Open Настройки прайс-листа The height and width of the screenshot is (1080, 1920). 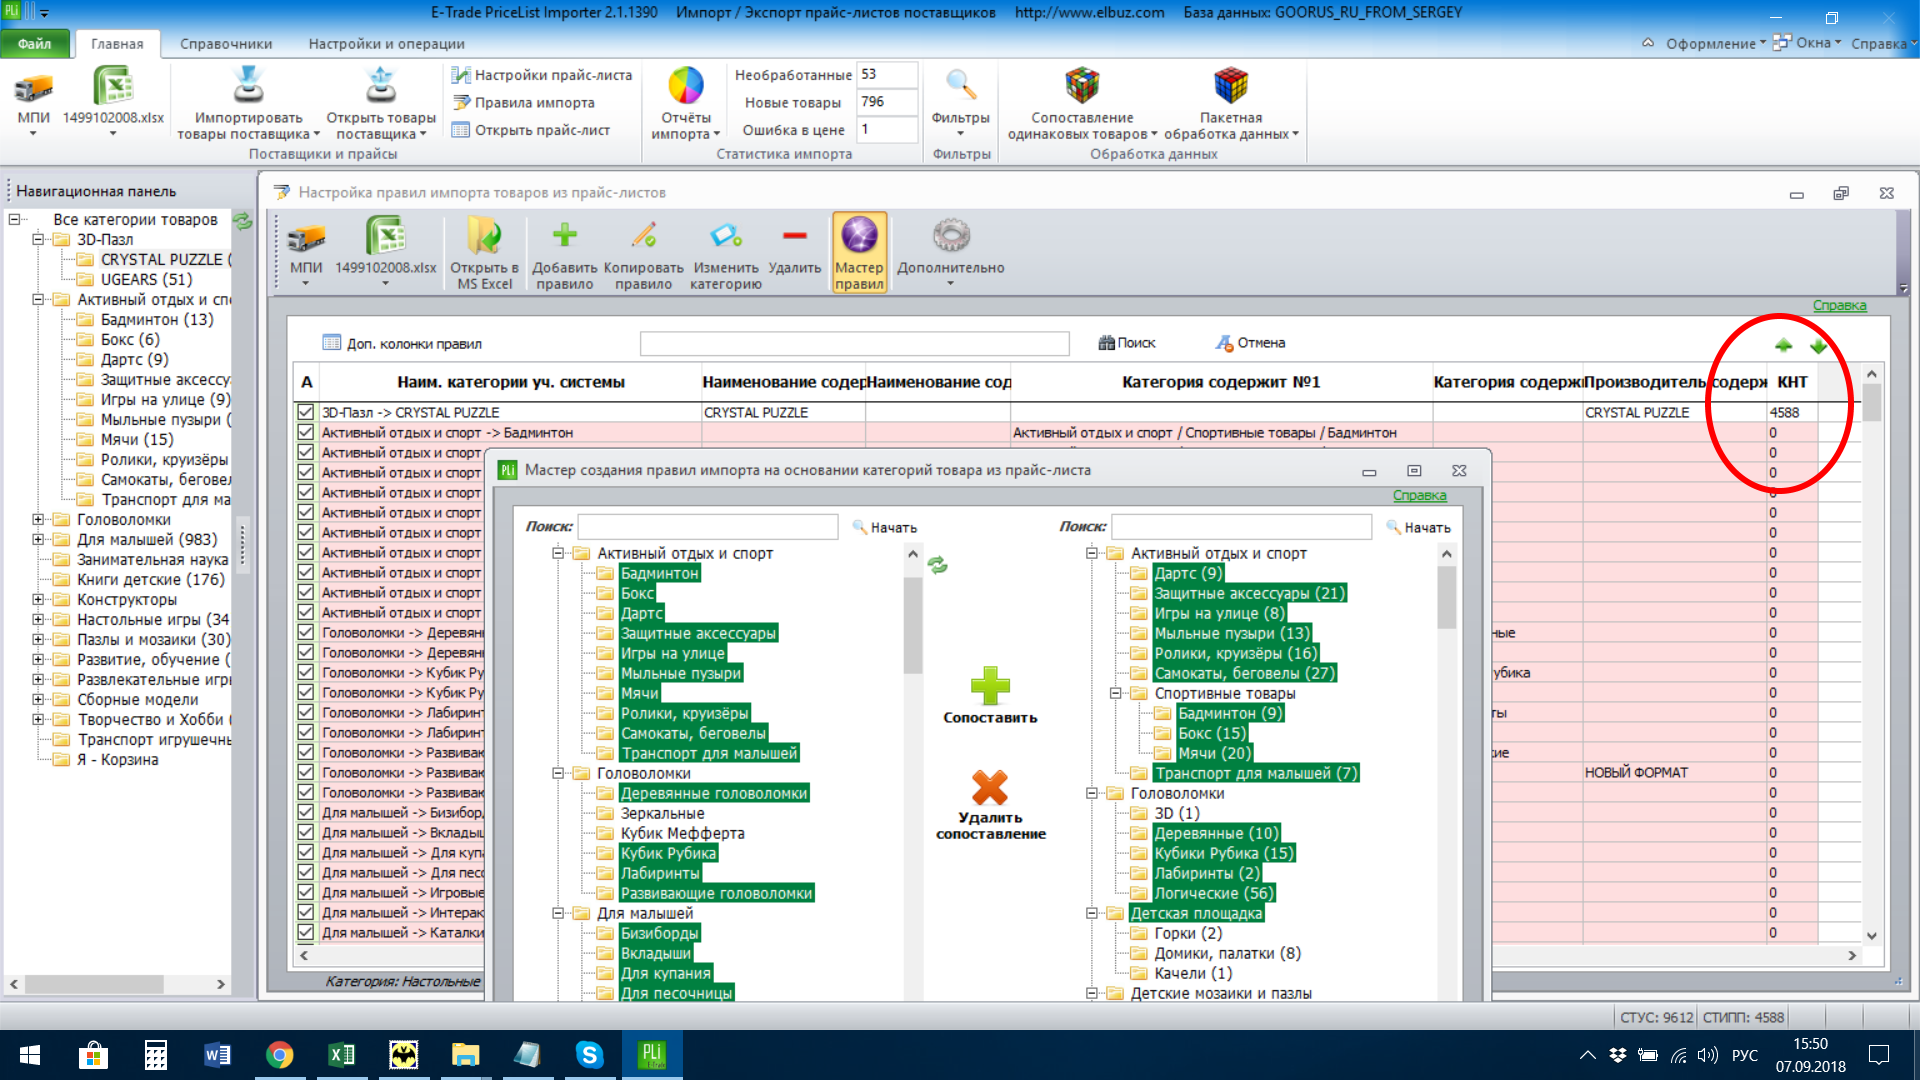pos(542,75)
